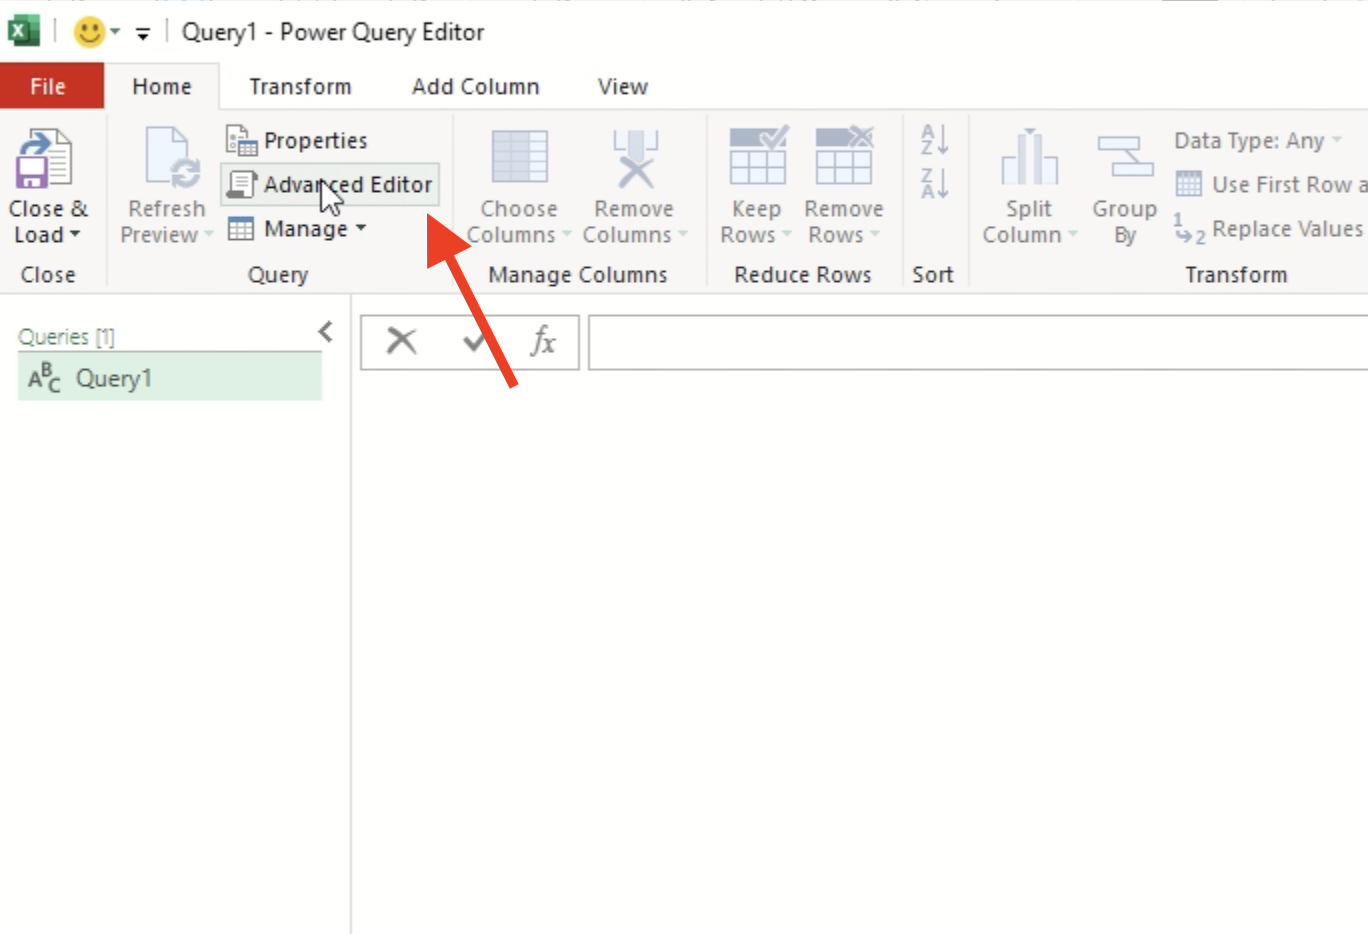
Task: Click Refresh Preview
Action: coord(165,185)
